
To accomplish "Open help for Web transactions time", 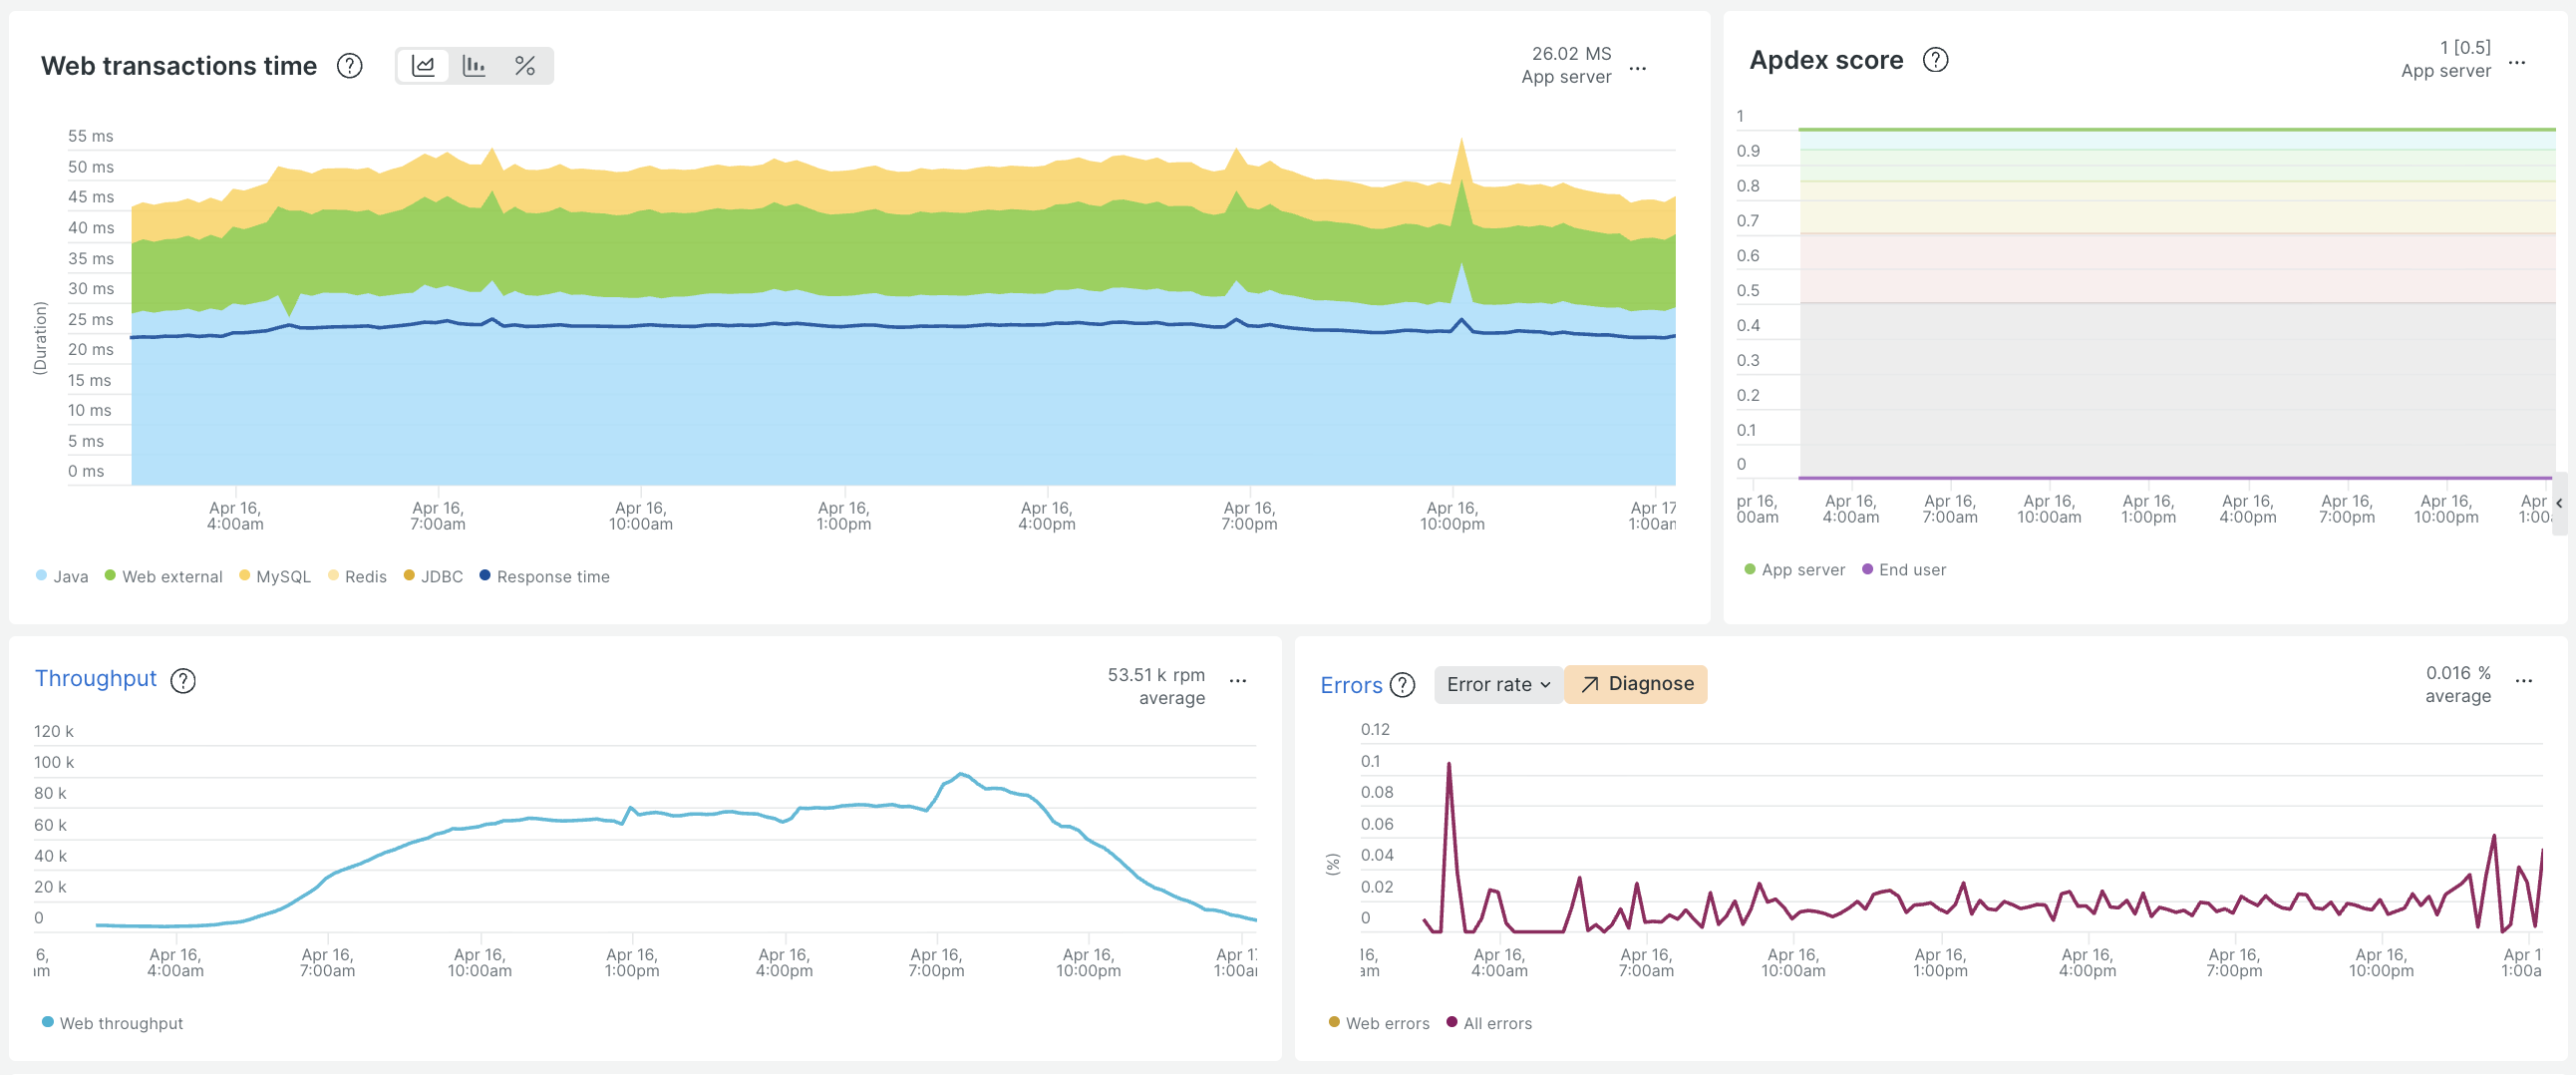I will pos(350,66).
